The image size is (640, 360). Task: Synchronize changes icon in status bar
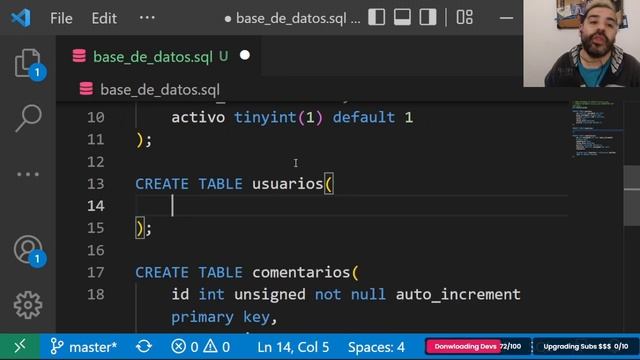(x=144, y=347)
